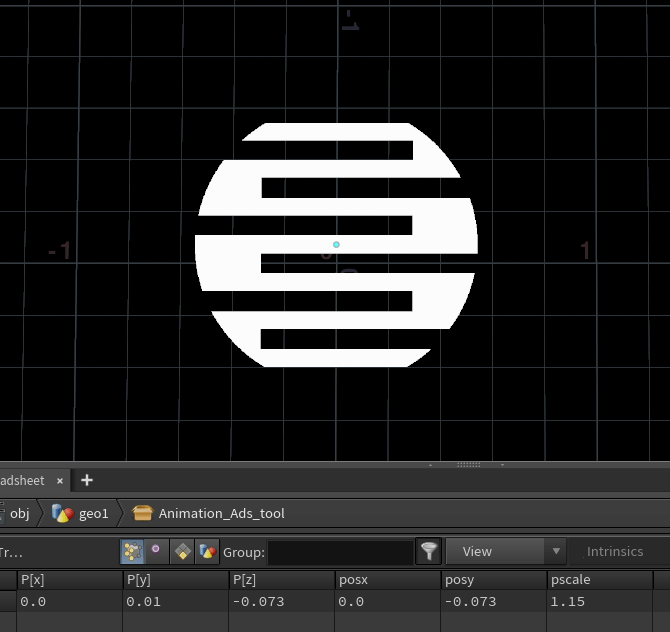
Task: Select the posx cell value 0.0
Action: pyautogui.click(x=388, y=601)
